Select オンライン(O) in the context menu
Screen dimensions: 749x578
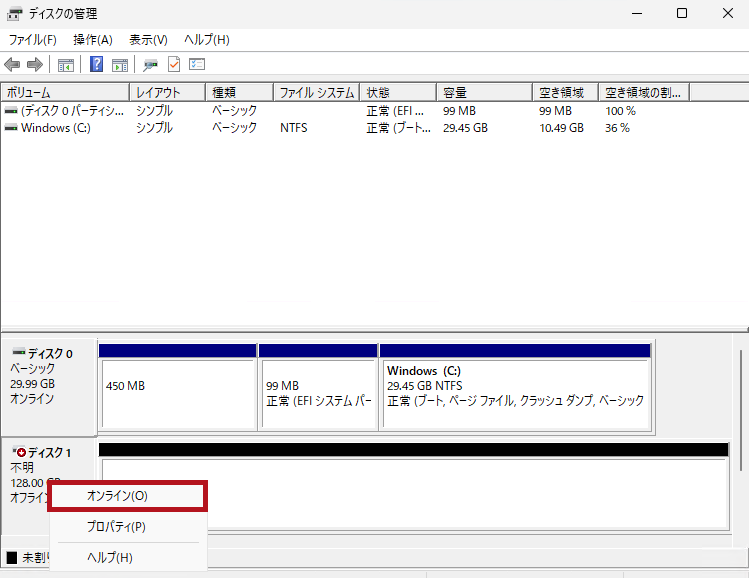tap(117, 496)
